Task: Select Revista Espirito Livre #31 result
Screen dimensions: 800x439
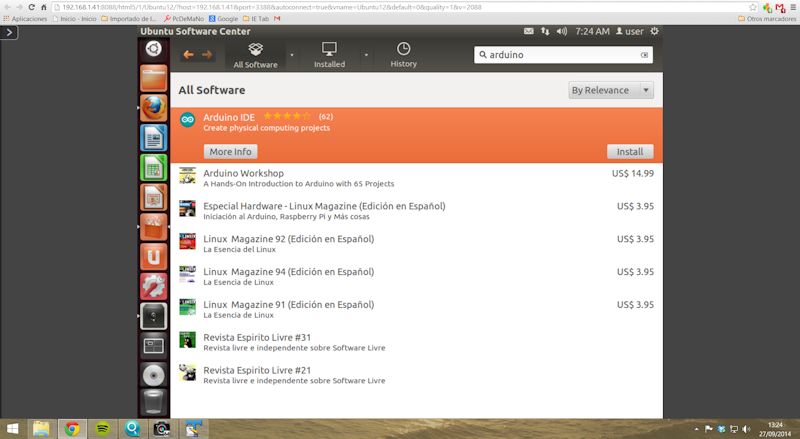Action: [416, 342]
